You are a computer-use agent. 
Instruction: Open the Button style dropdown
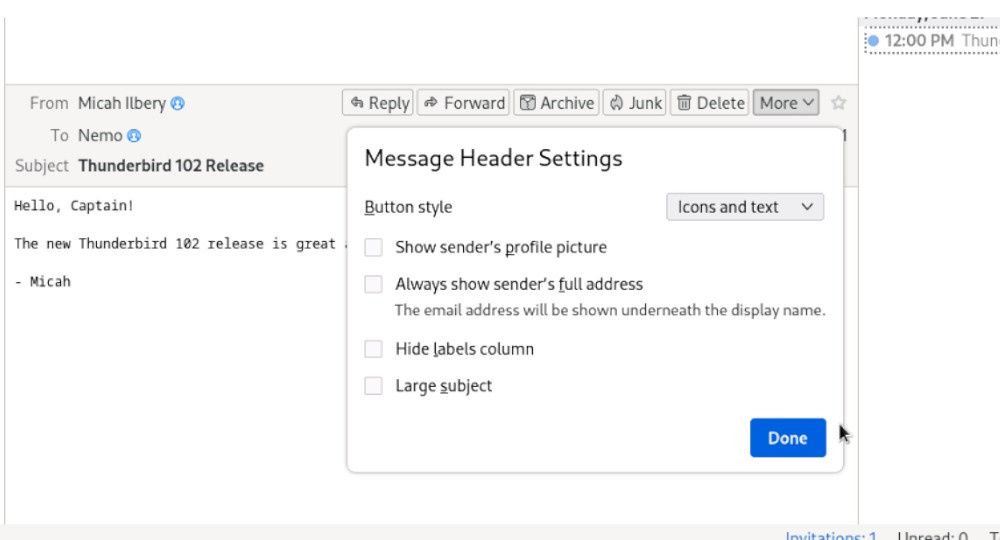pos(745,207)
